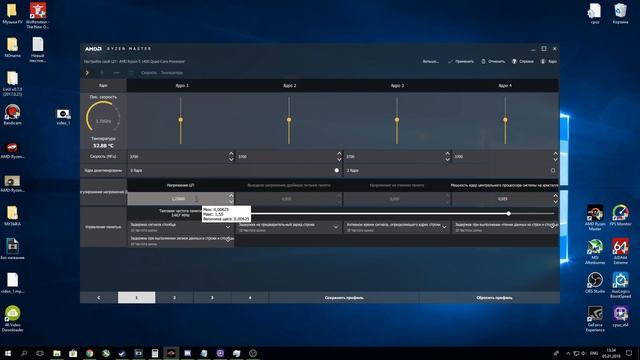Increase SoC power value with up arrow

pos(556,196)
